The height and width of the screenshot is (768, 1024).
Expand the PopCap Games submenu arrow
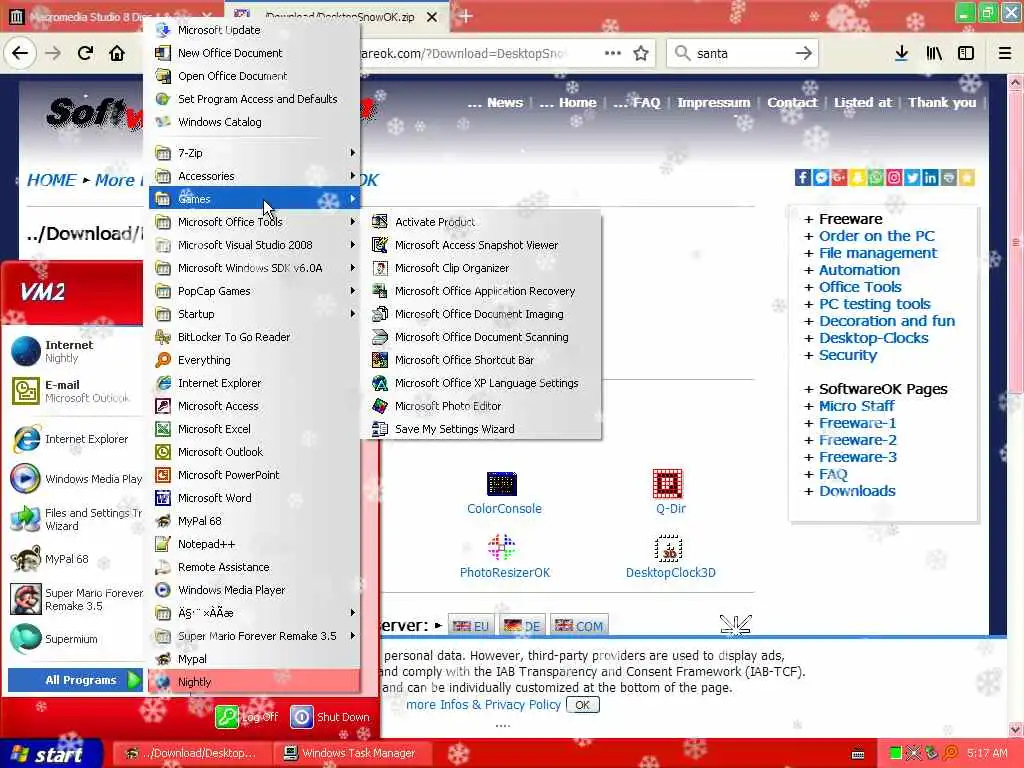coord(353,291)
